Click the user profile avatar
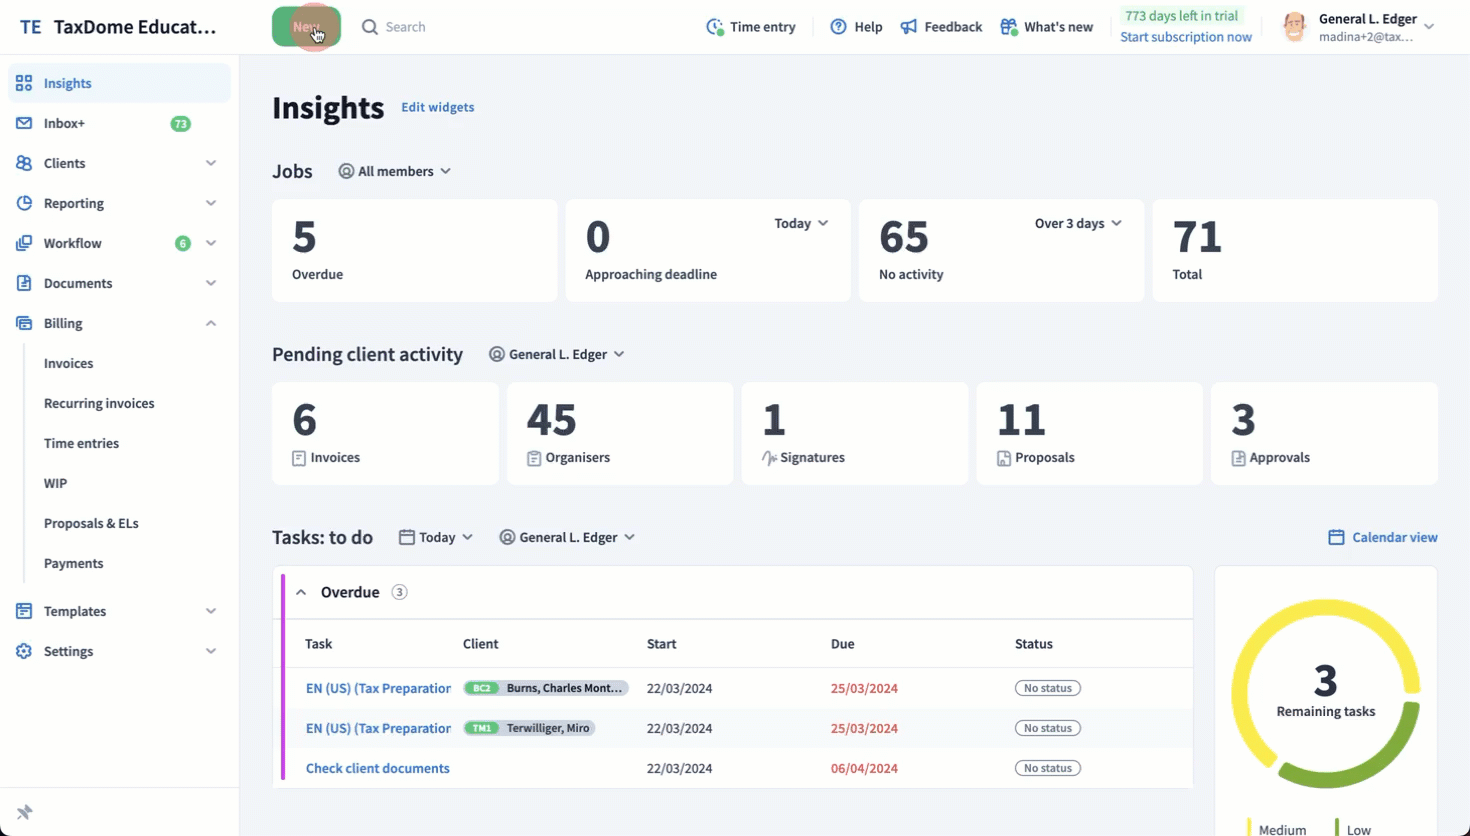The width and height of the screenshot is (1470, 836). click(x=1294, y=27)
